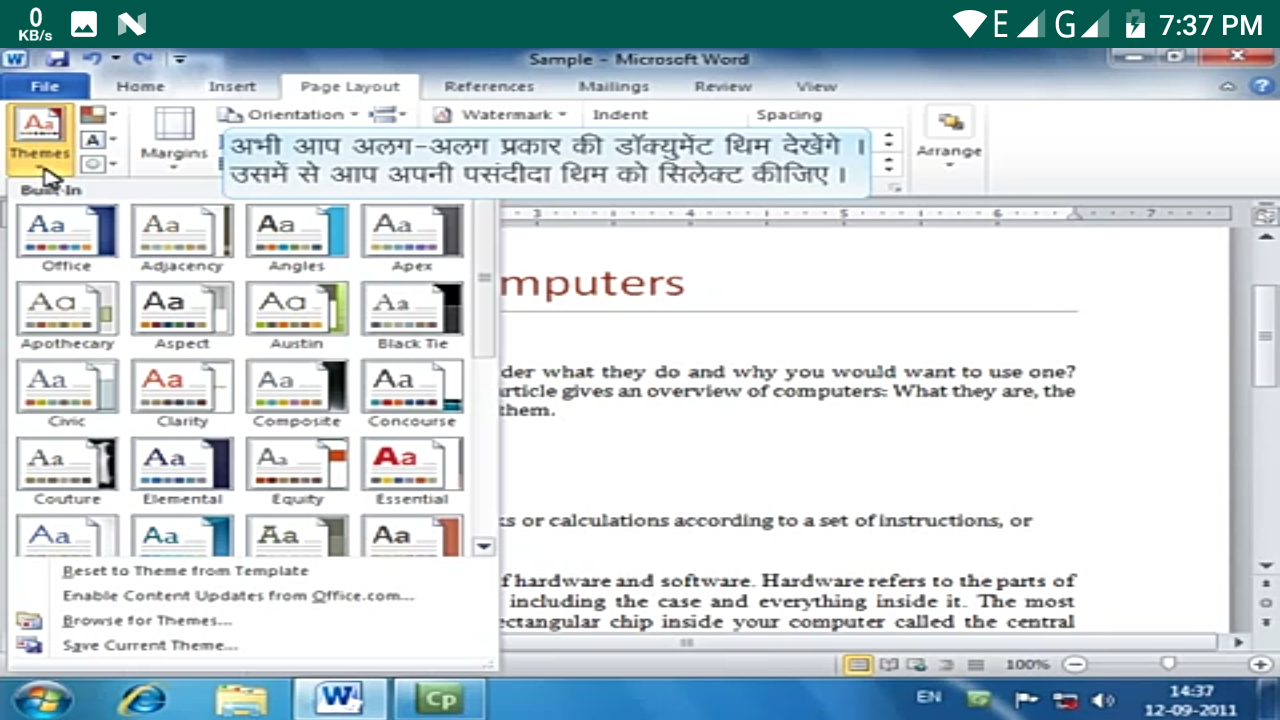The width and height of the screenshot is (1280, 720).
Task: Click the Word taskbar button
Action: pyautogui.click(x=339, y=698)
